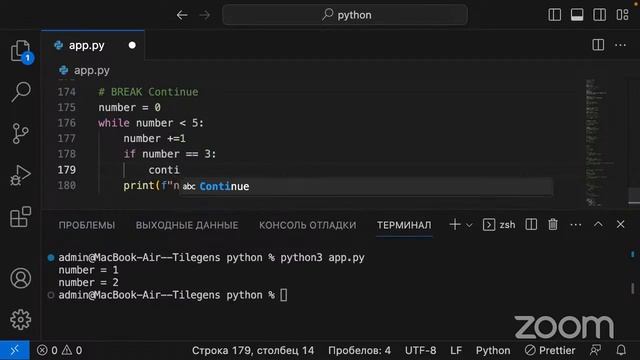Split the editor to the right

(x=598, y=45)
